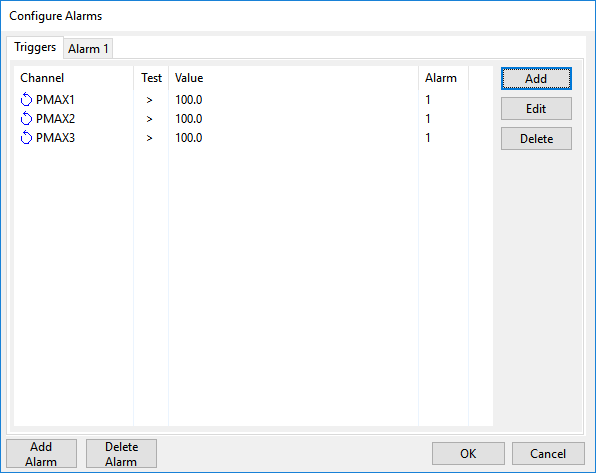Click the Add trigger button
The image size is (596, 473).
coord(536,79)
